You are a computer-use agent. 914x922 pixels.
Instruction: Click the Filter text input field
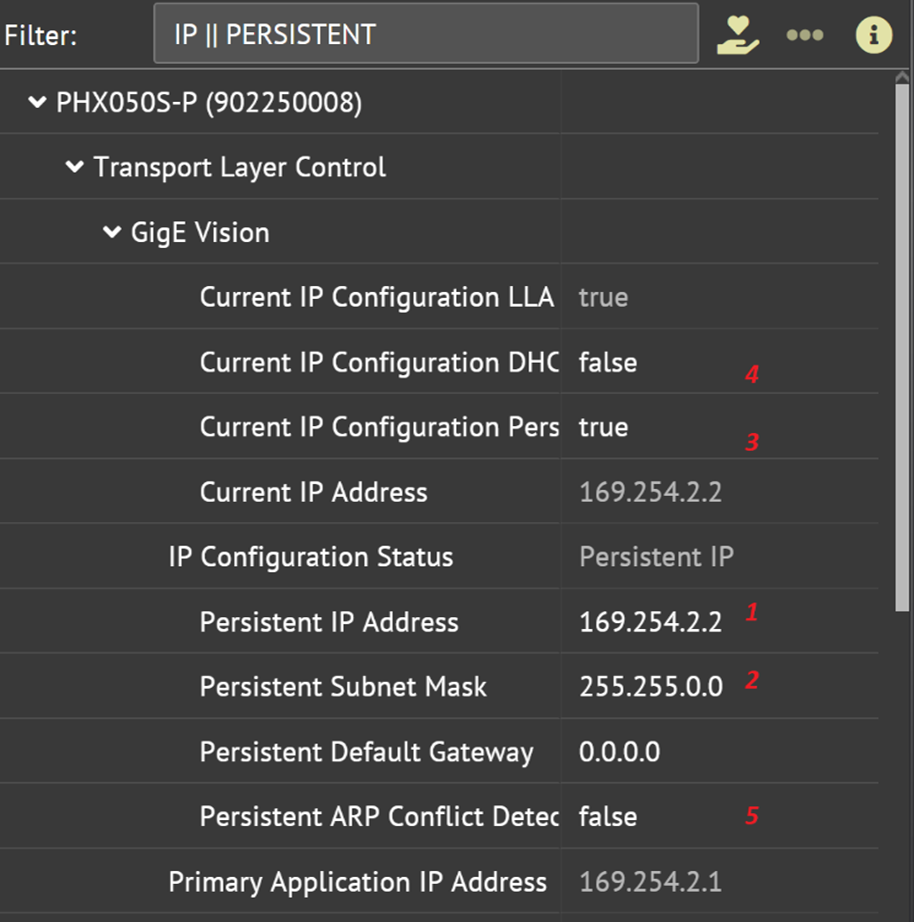point(425,35)
